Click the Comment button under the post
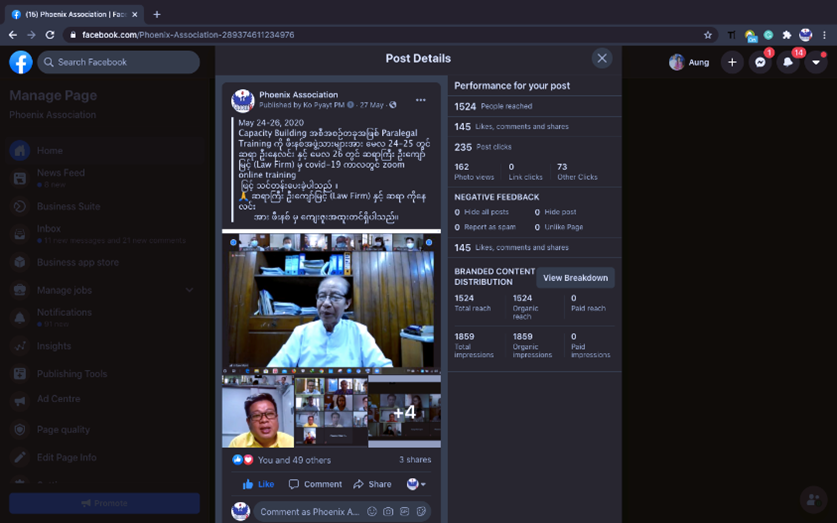 click(315, 484)
